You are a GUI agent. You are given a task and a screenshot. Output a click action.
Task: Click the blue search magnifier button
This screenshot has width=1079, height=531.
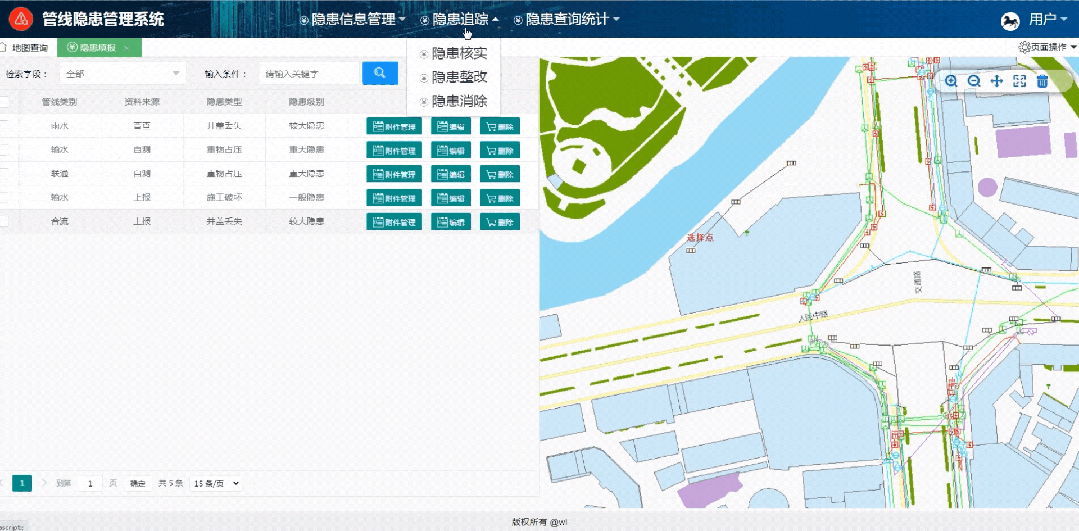[380, 73]
